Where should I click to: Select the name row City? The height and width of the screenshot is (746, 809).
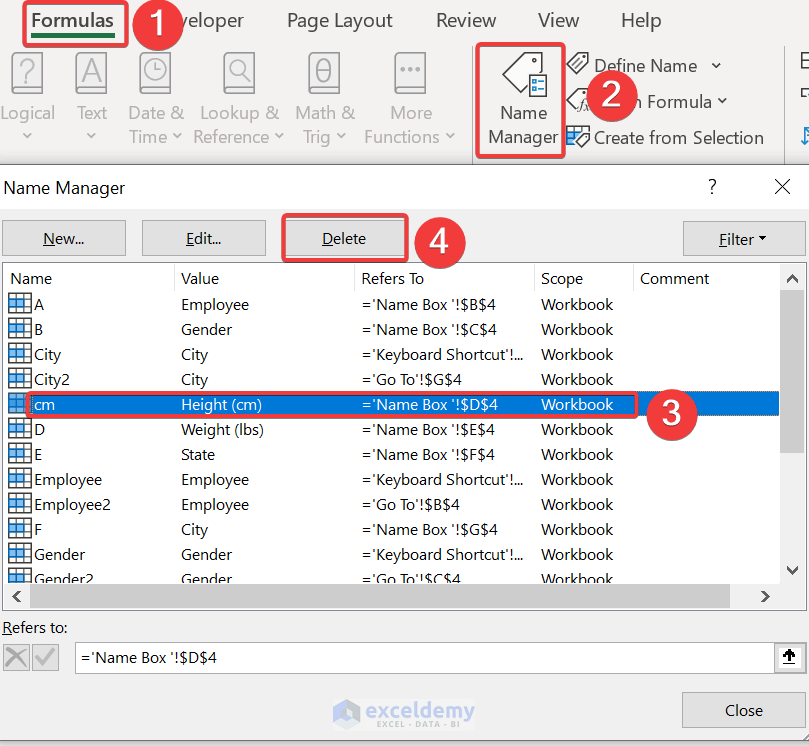coord(393,354)
